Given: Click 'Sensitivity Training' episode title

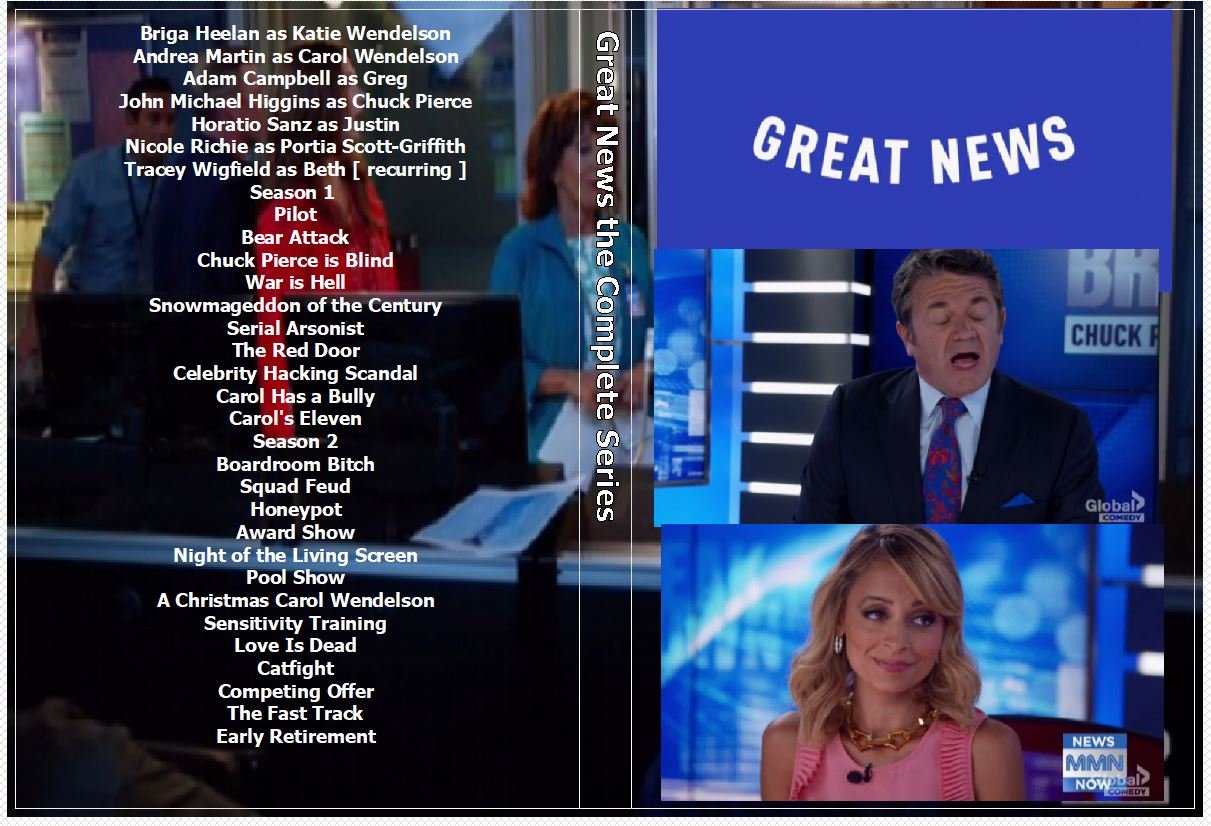Looking at the screenshot, I should point(295,624).
